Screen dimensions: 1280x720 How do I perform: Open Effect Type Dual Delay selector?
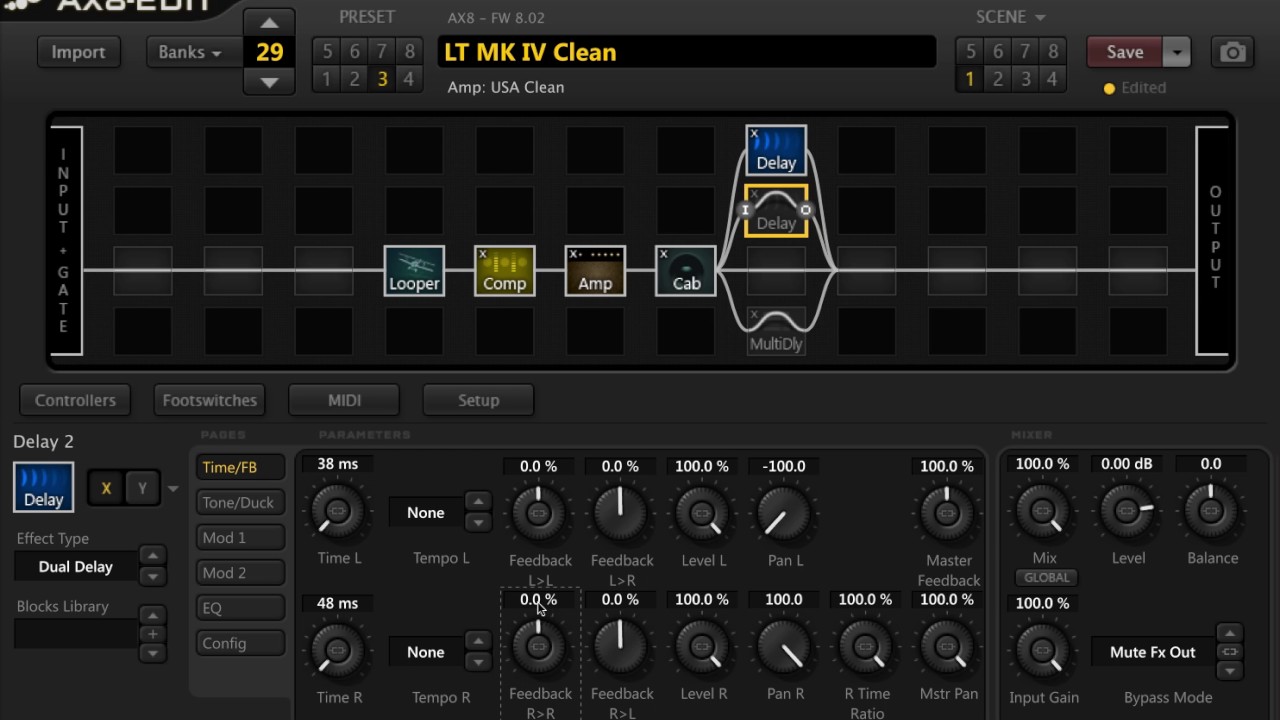(x=76, y=566)
